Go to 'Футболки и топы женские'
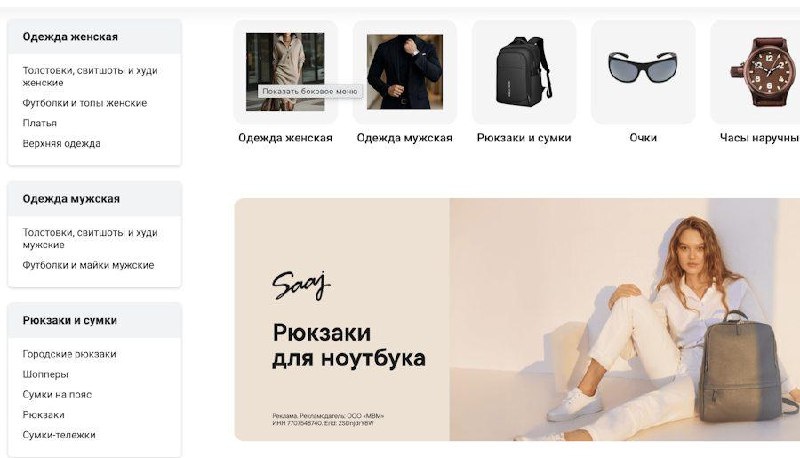800x458 pixels. (85, 103)
